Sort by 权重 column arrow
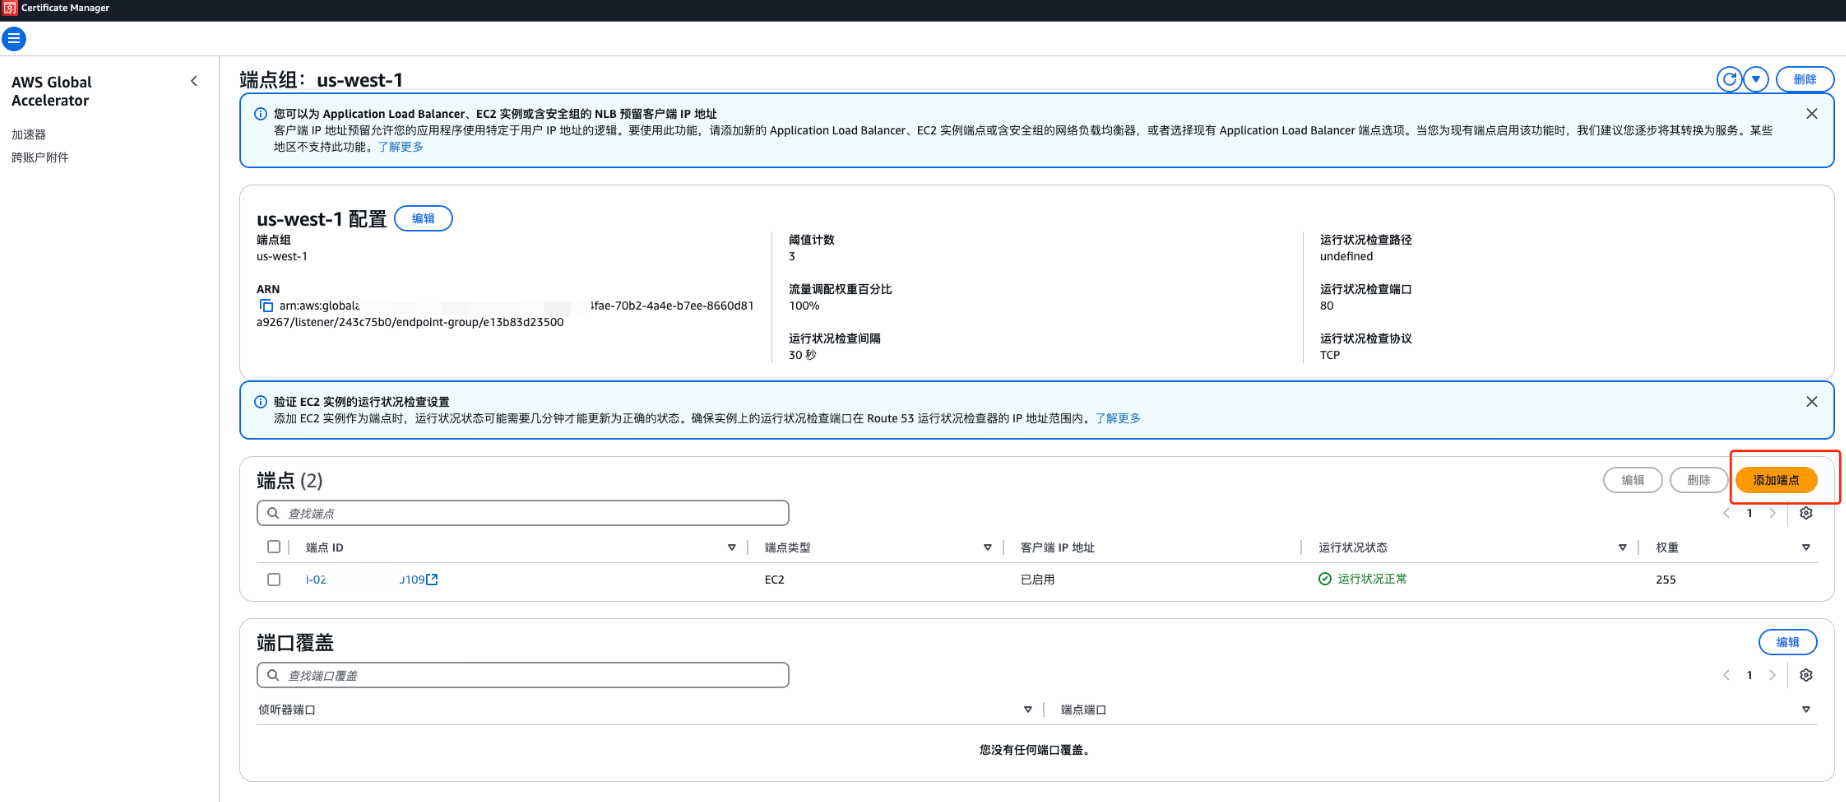The width and height of the screenshot is (1846, 802). (1806, 547)
